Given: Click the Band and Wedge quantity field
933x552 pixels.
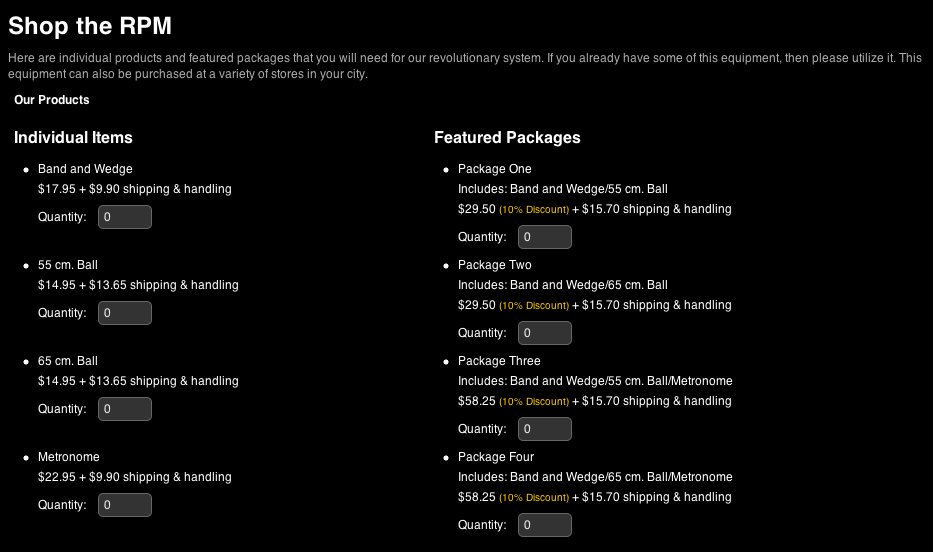Looking at the screenshot, I should (x=125, y=217).
